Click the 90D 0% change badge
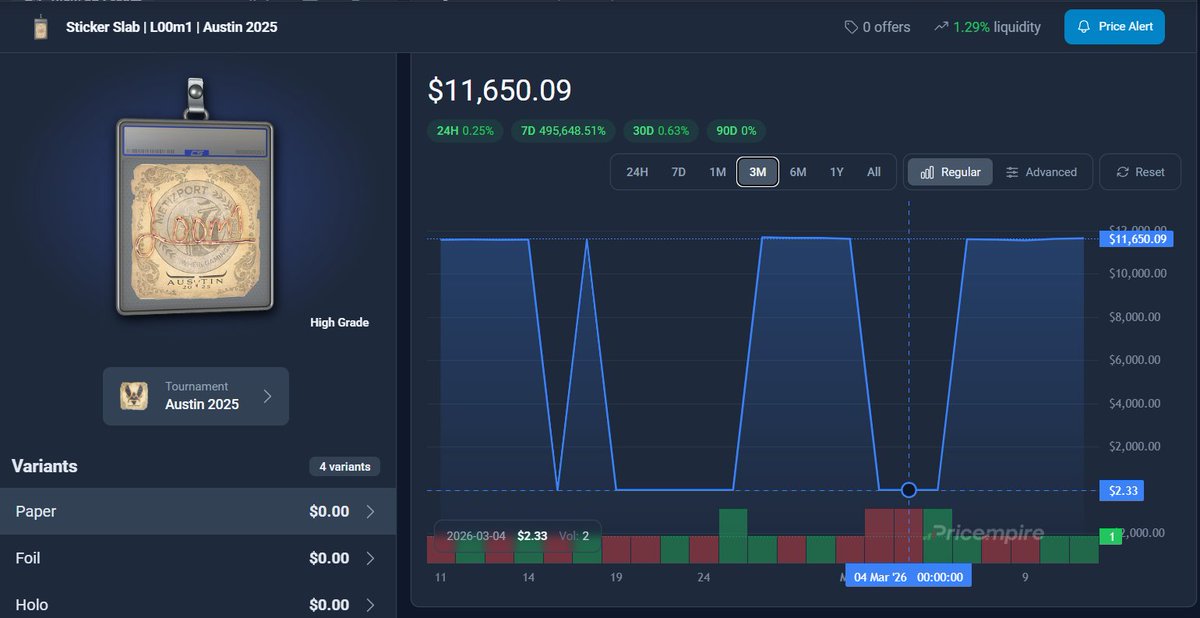Image resolution: width=1200 pixels, height=618 pixels. pyautogui.click(x=736, y=131)
